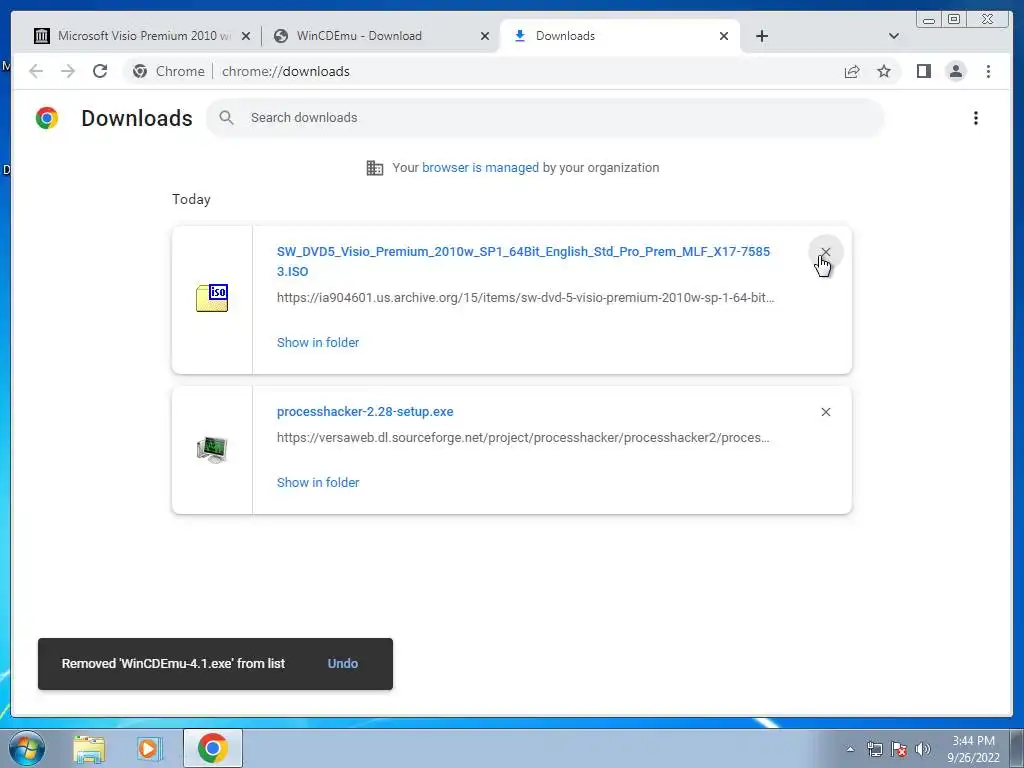Open the tab search chevron dropdown

pyautogui.click(x=893, y=36)
